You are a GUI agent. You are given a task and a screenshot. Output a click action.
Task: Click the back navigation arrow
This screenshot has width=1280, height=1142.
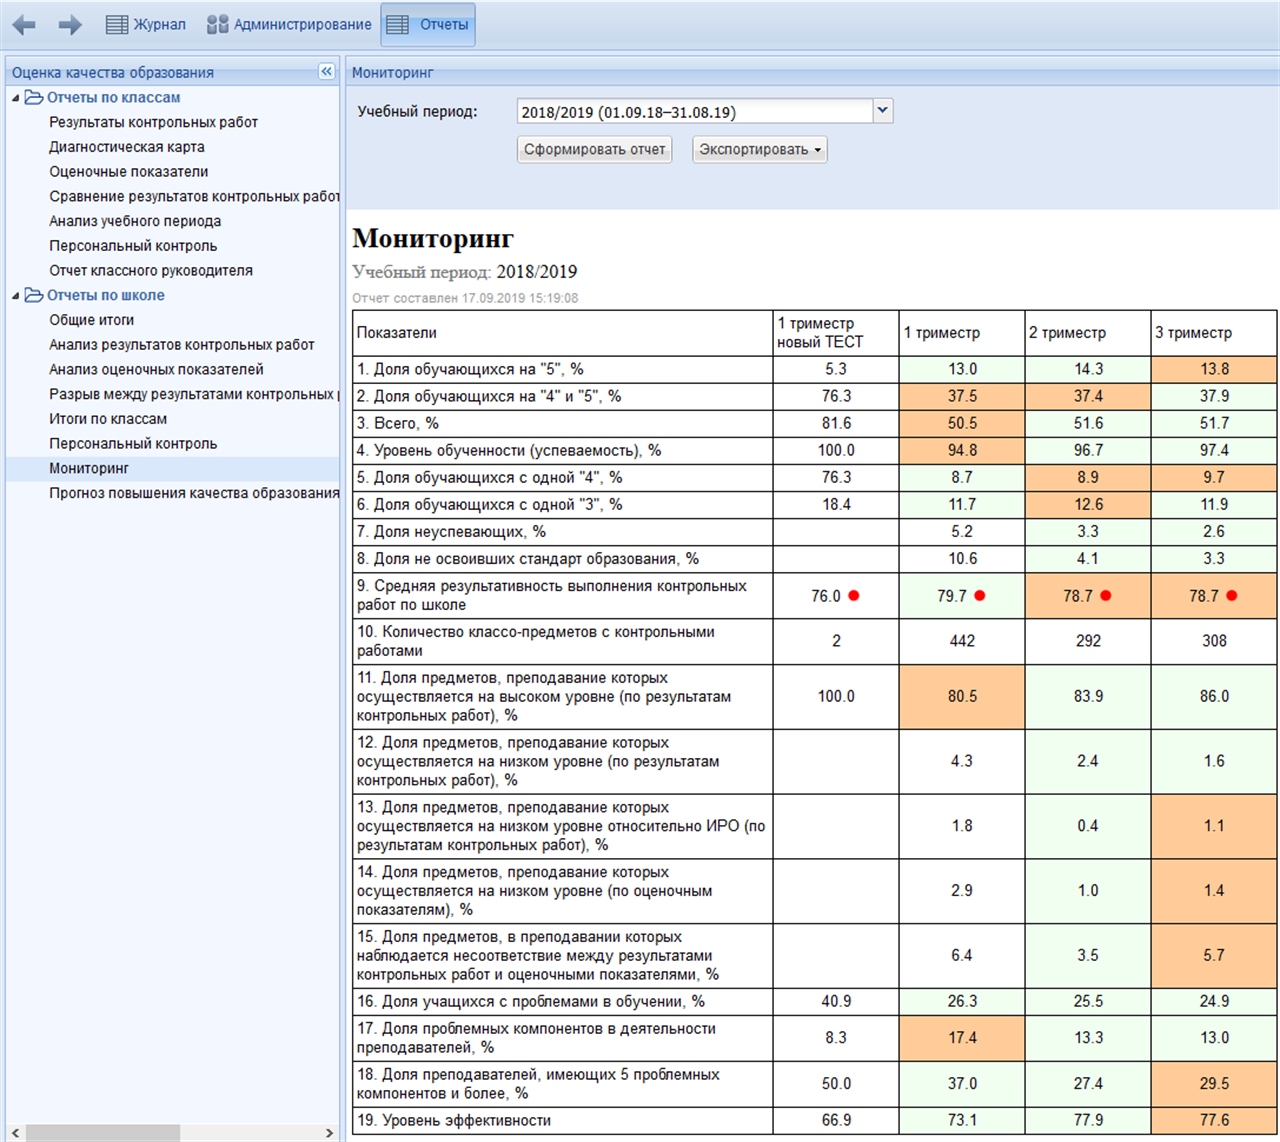tap(24, 25)
